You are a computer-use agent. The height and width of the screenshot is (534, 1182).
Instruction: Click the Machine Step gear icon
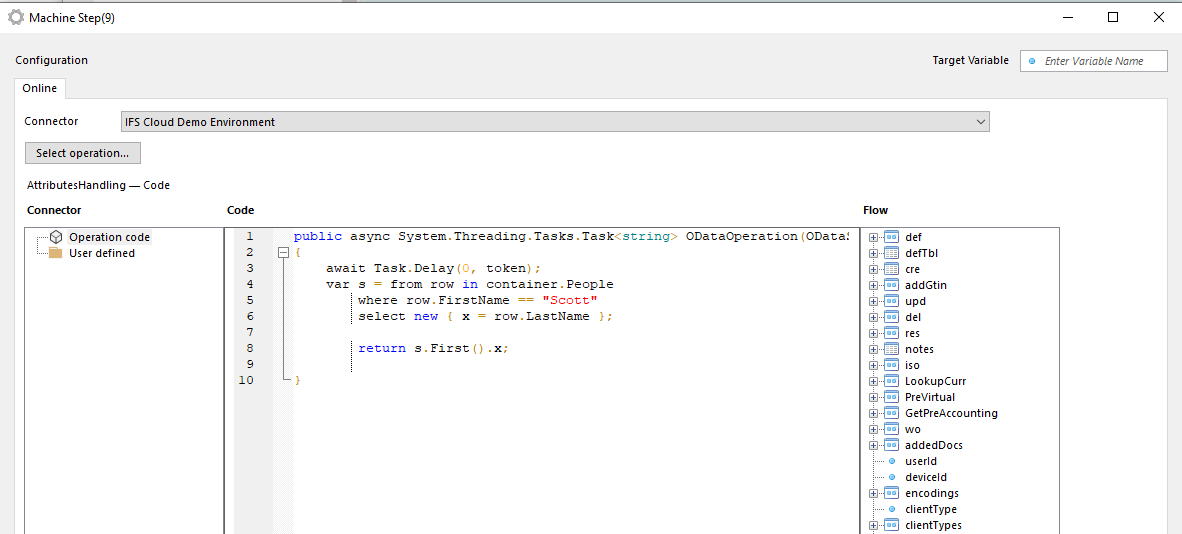[x=16, y=17]
